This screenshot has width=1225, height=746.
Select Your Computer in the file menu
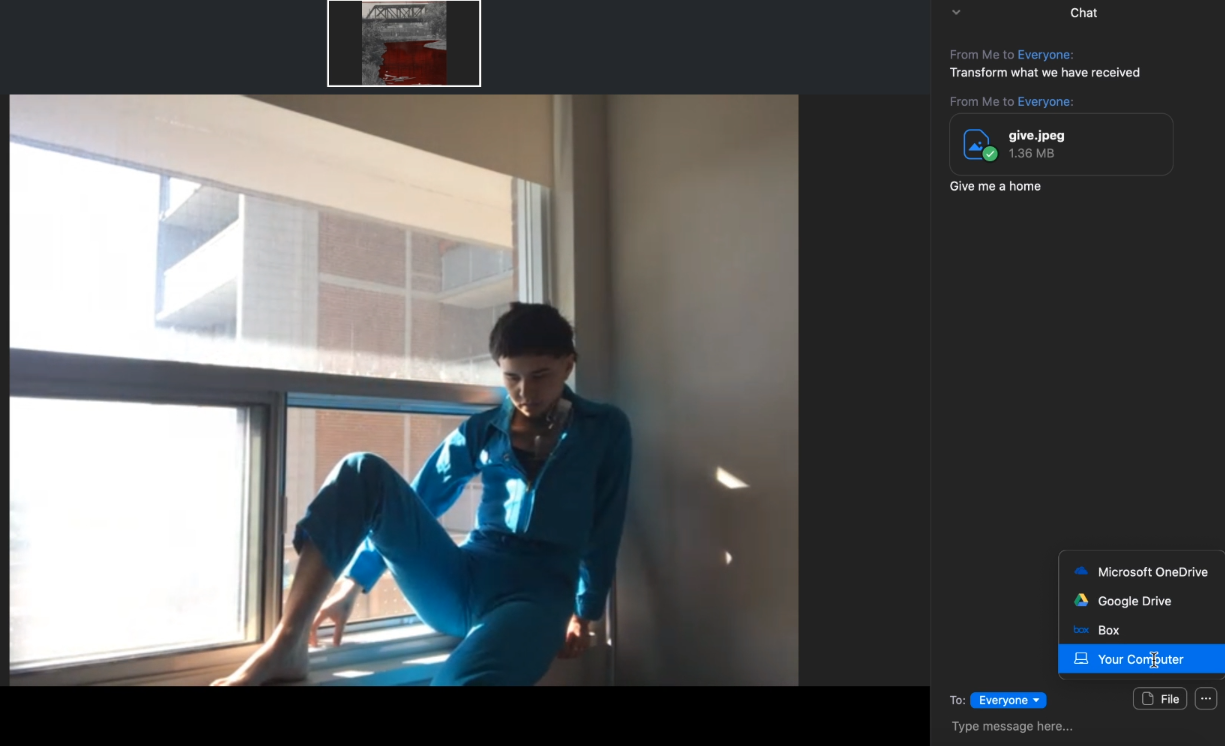coord(1141,659)
